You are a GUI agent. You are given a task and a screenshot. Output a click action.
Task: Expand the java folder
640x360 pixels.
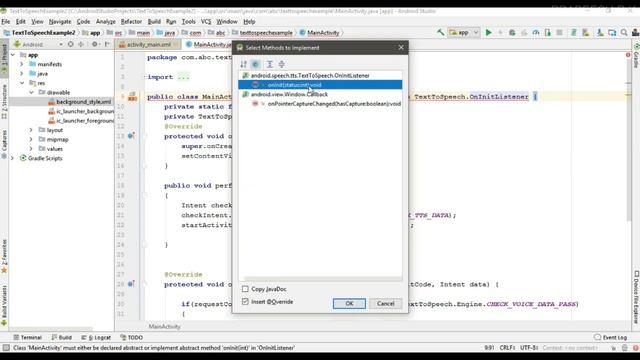click(x=22, y=73)
